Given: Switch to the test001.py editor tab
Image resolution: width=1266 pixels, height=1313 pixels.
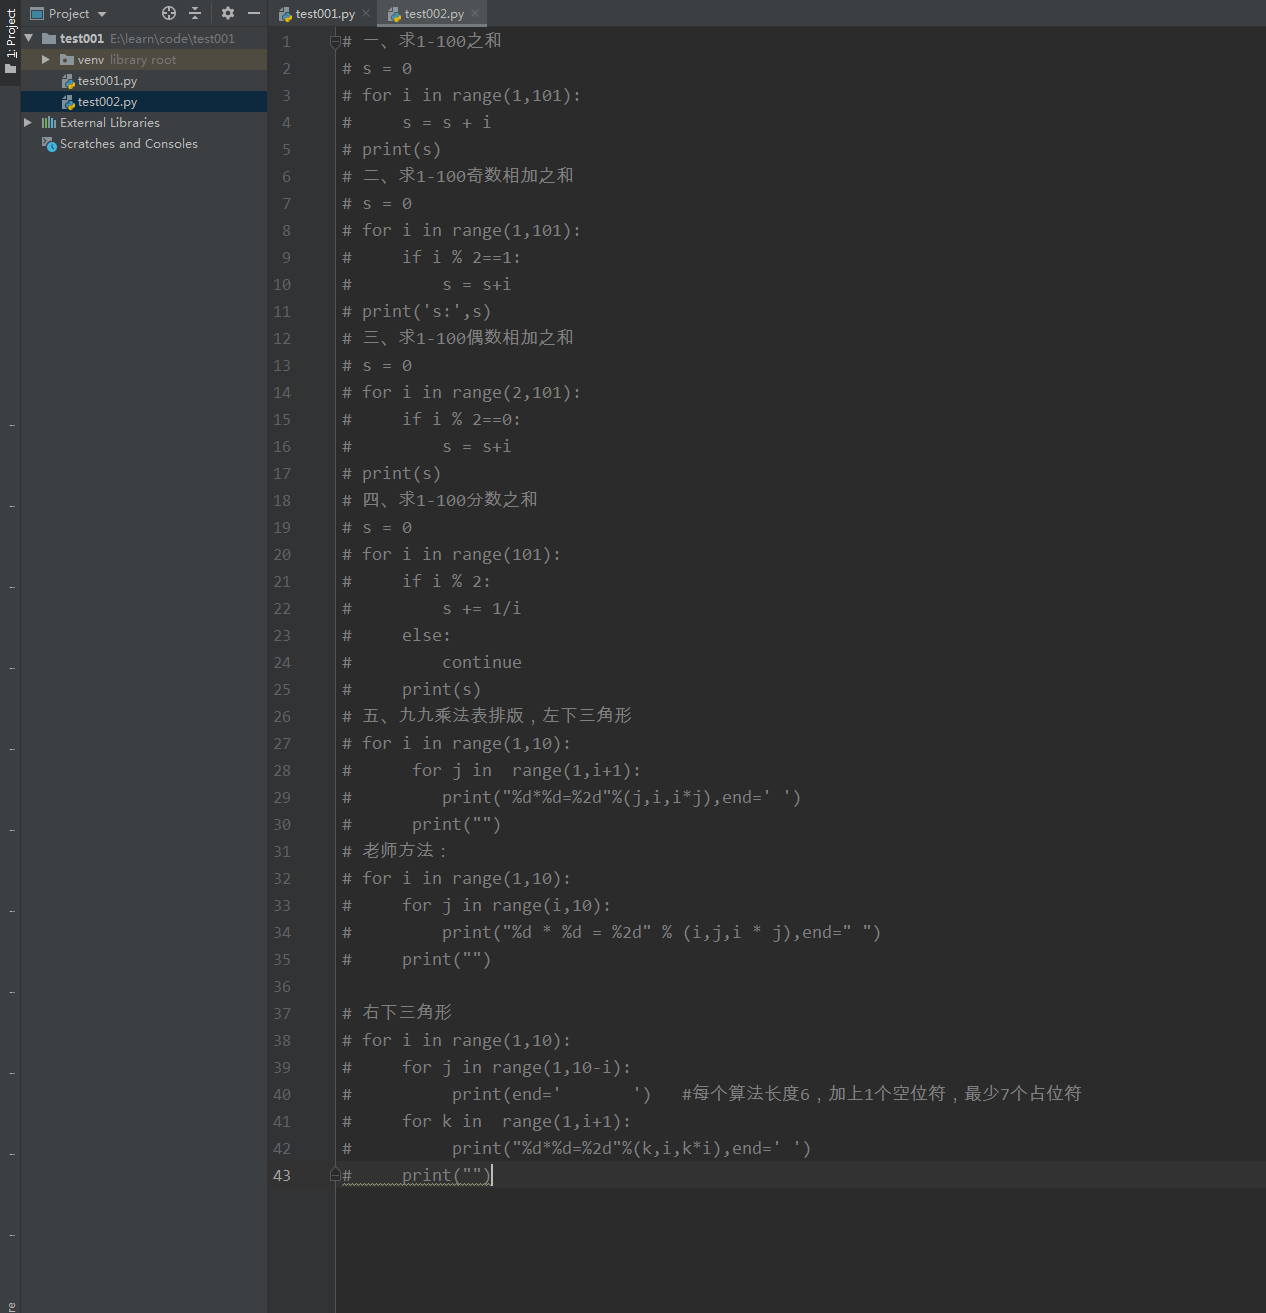Looking at the screenshot, I should [325, 14].
